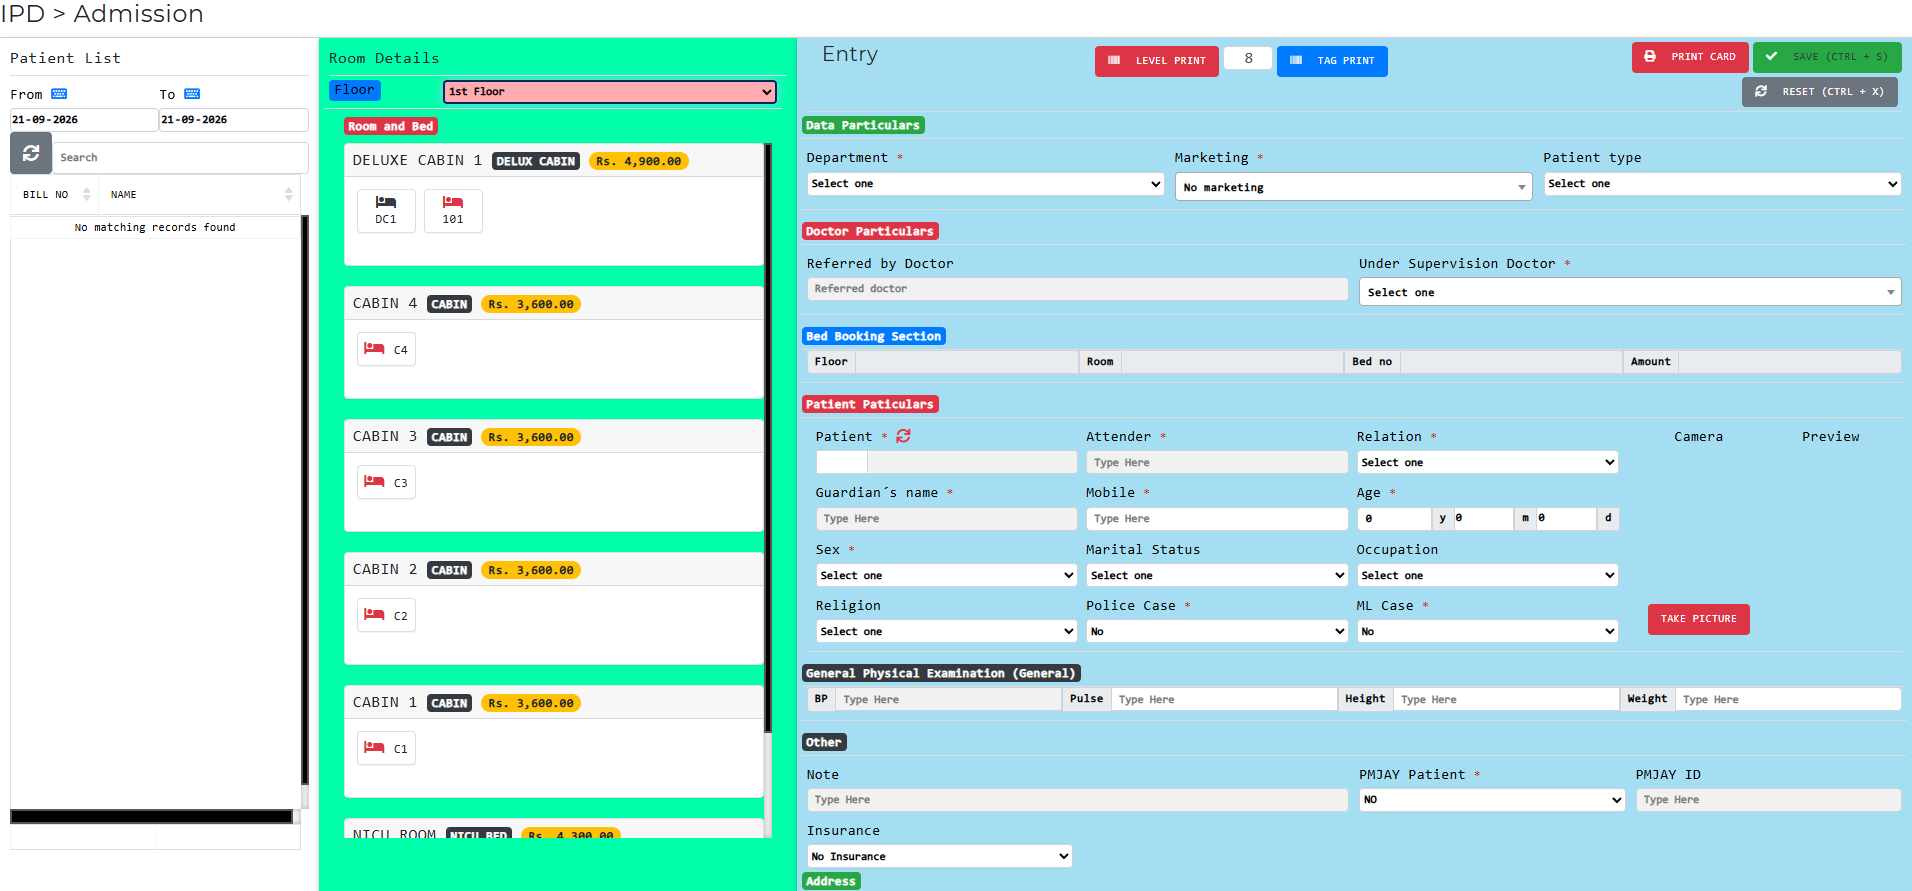Click the Patient List search field

pyautogui.click(x=180, y=158)
